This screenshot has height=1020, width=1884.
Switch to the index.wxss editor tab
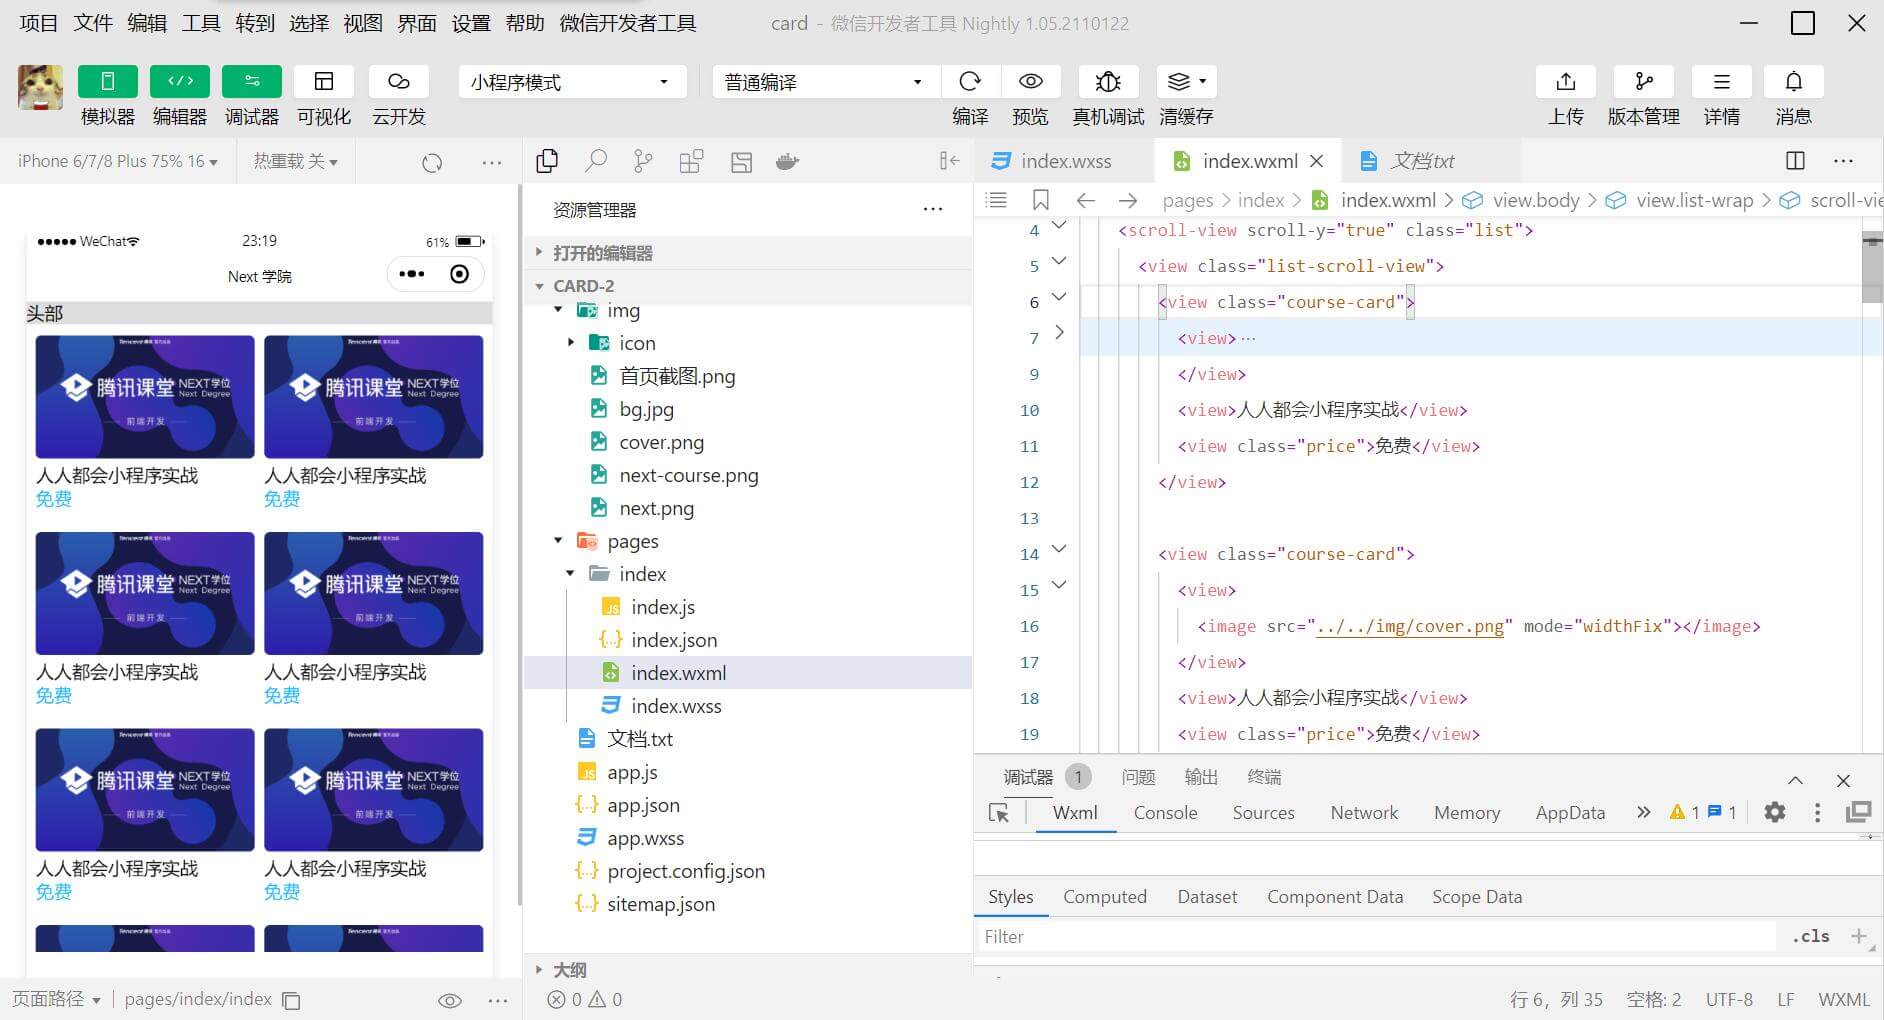point(1064,161)
